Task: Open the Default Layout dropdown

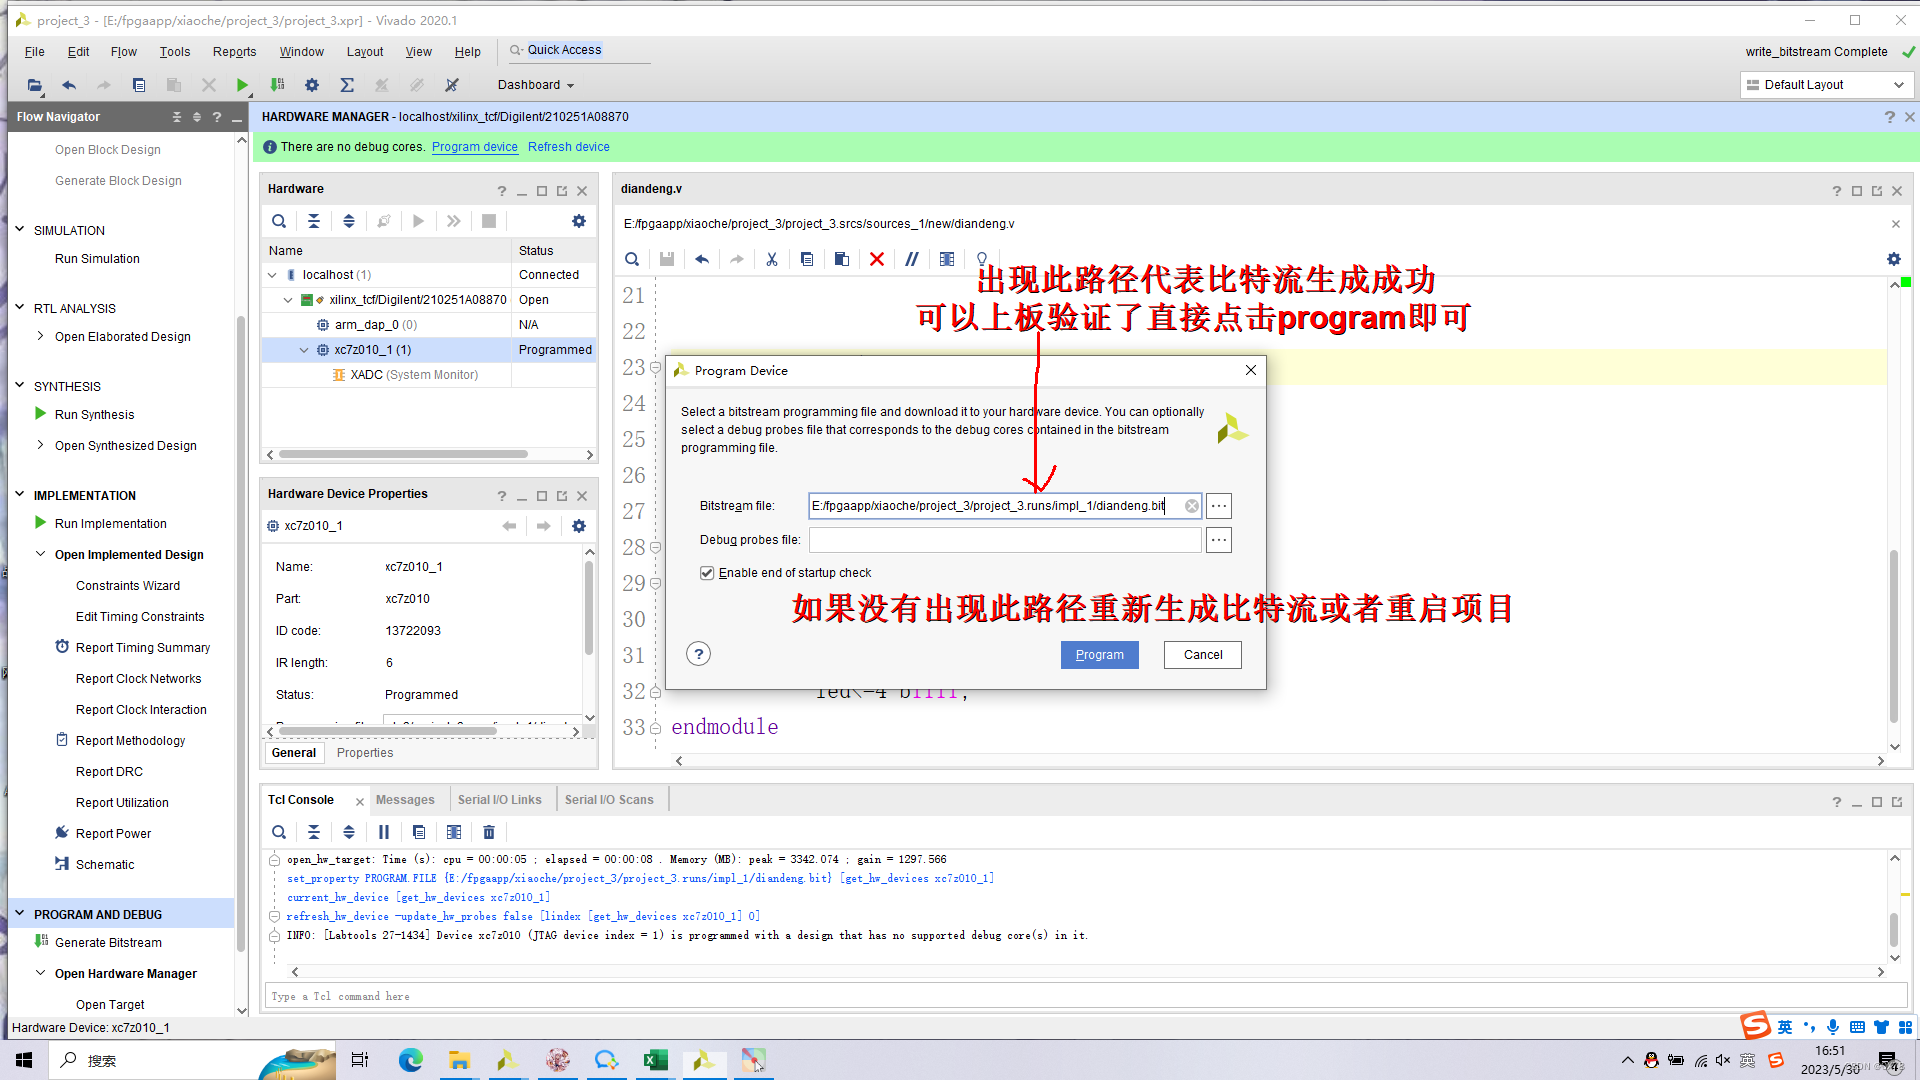Action: [1826, 85]
